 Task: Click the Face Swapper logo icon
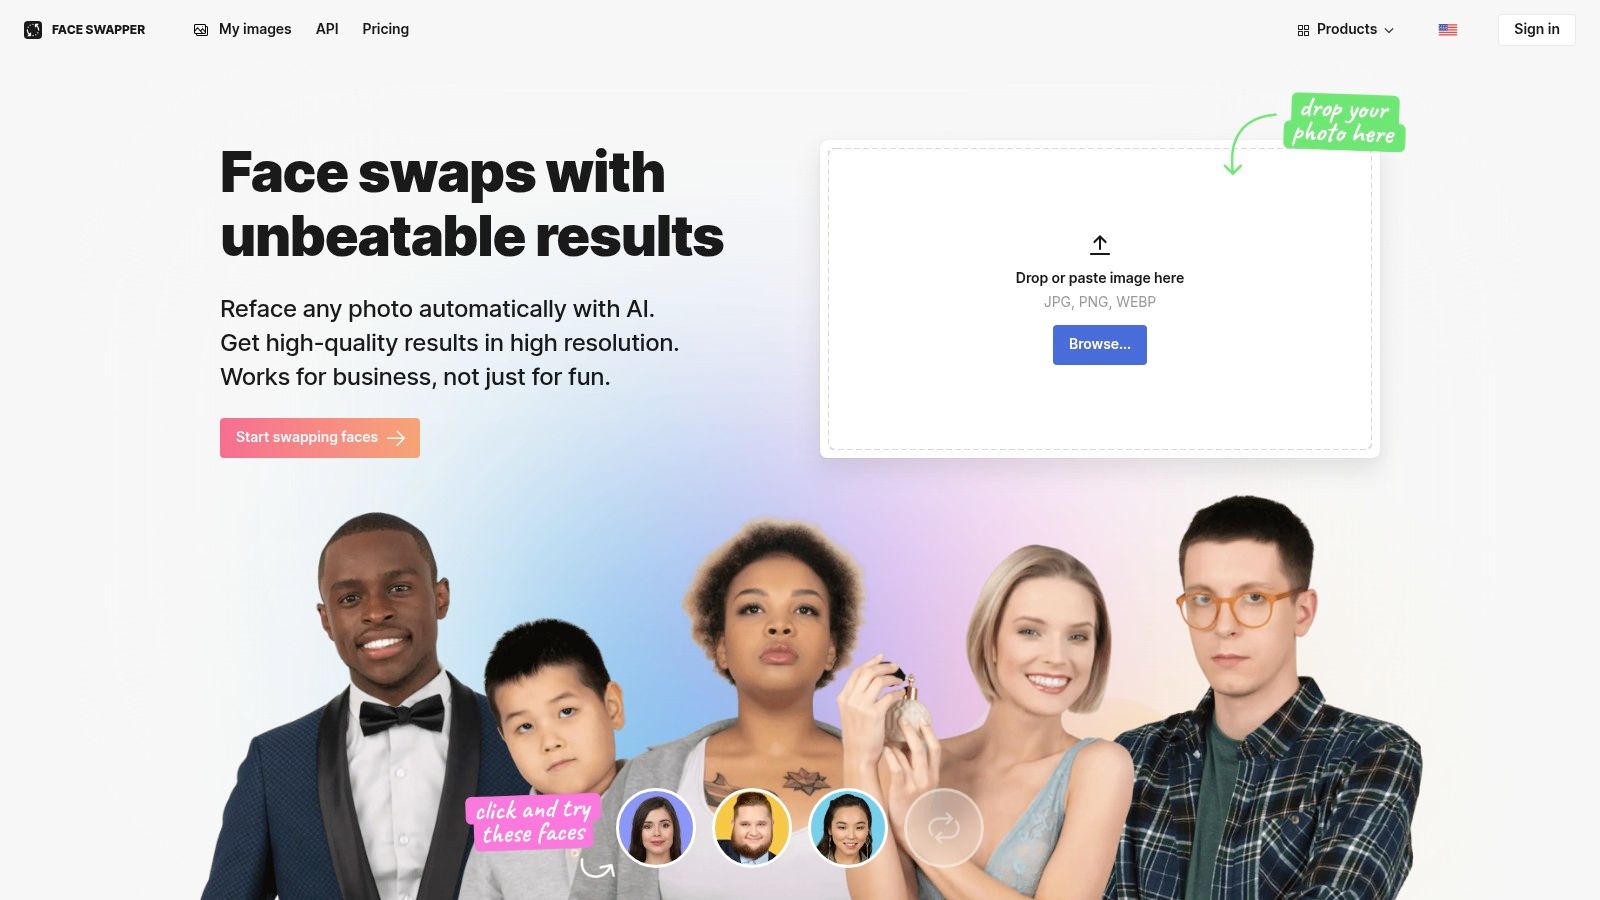(33, 30)
